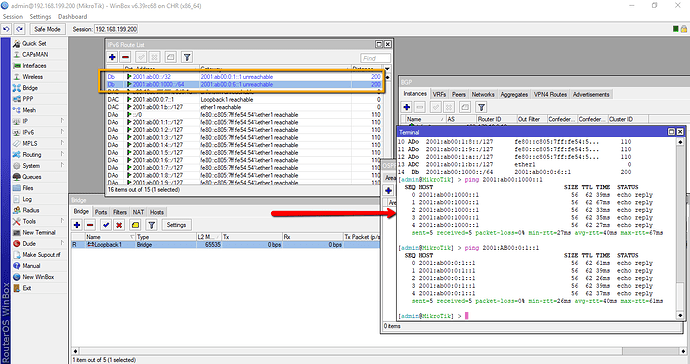Click comment icon in IPv6 Route List

pyautogui.click(x=171, y=57)
